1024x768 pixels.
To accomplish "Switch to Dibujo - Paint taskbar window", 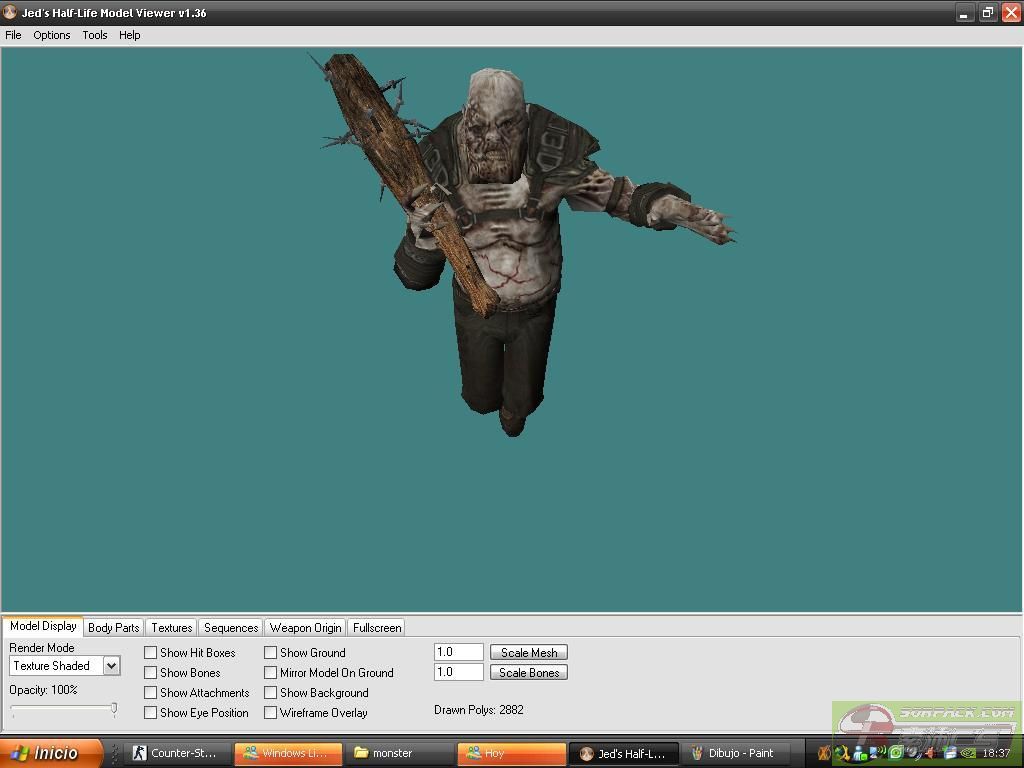I will (737, 754).
